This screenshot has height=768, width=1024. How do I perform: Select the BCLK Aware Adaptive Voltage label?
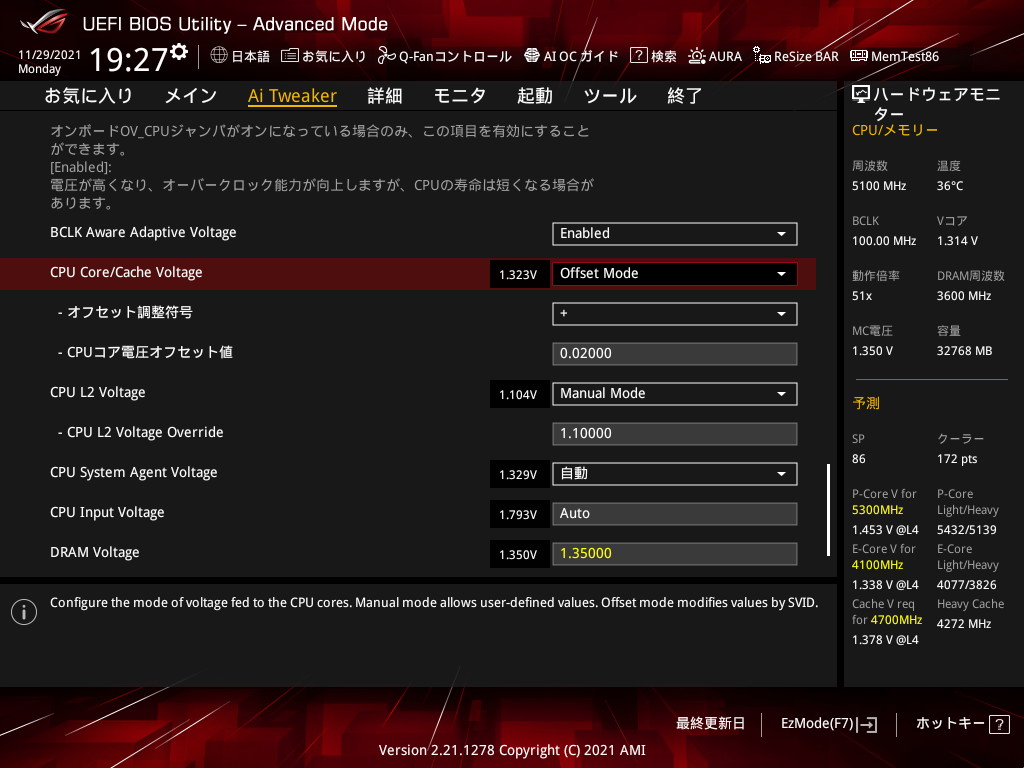click(x=143, y=232)
